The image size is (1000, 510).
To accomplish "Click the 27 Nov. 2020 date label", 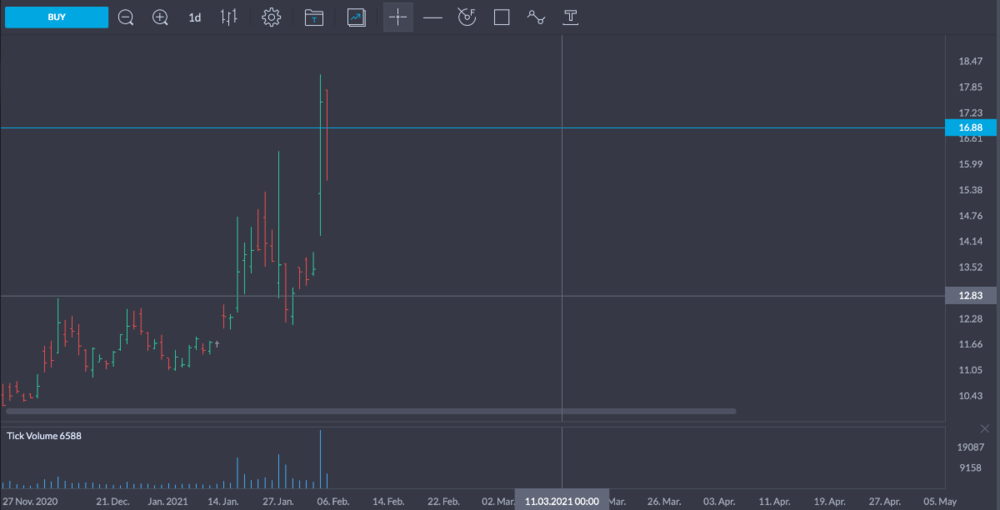I will (x=30, y=502).
